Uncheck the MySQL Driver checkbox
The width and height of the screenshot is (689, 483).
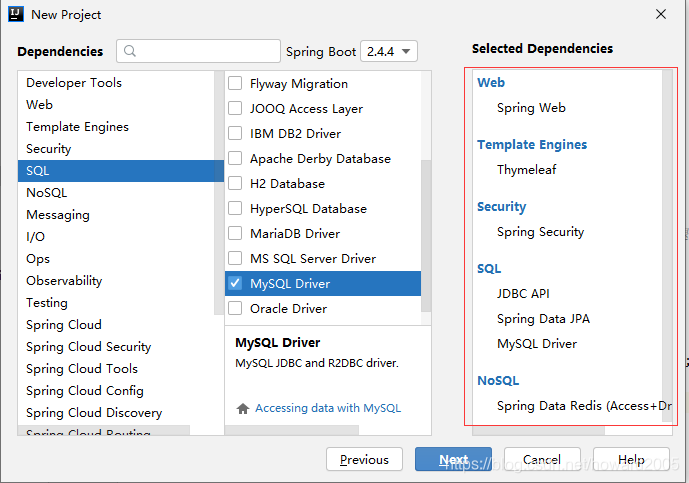(x=235, y=283)
